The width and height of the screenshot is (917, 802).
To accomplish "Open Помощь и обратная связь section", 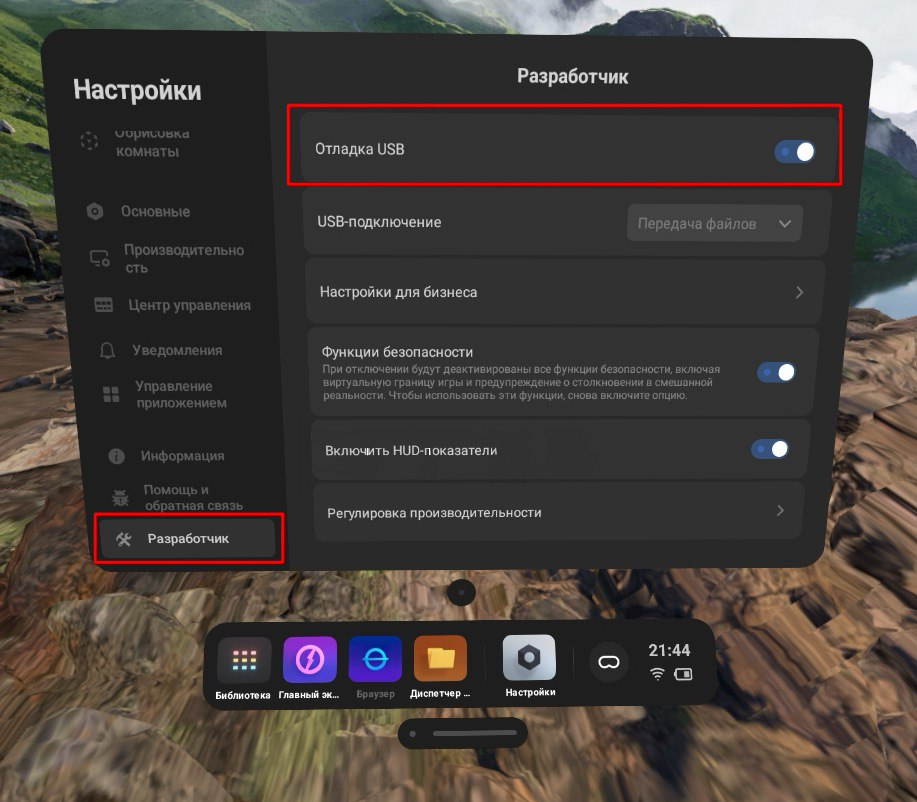I will pos(192,497).
